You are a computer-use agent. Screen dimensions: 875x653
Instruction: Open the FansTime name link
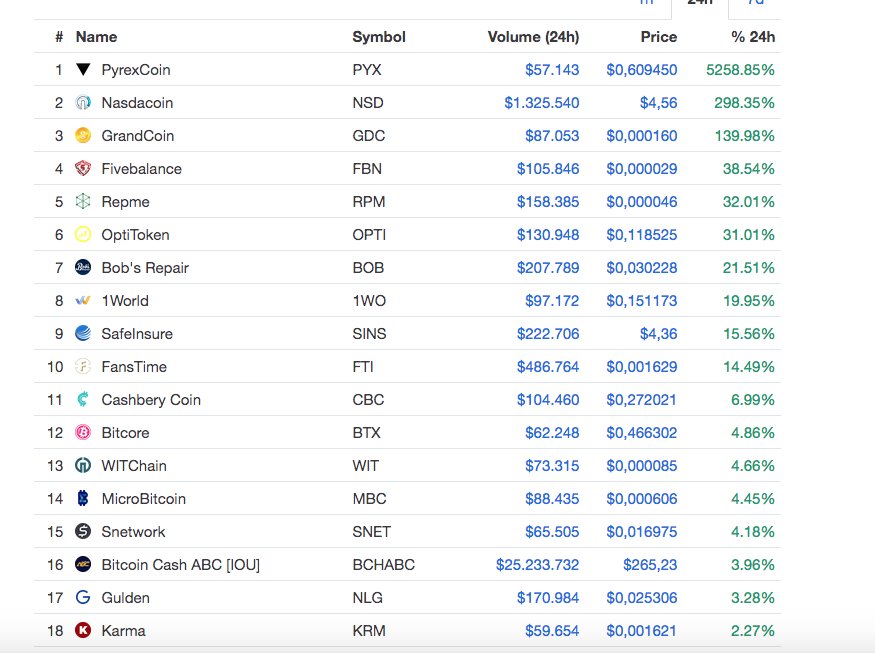pos(134,367)
